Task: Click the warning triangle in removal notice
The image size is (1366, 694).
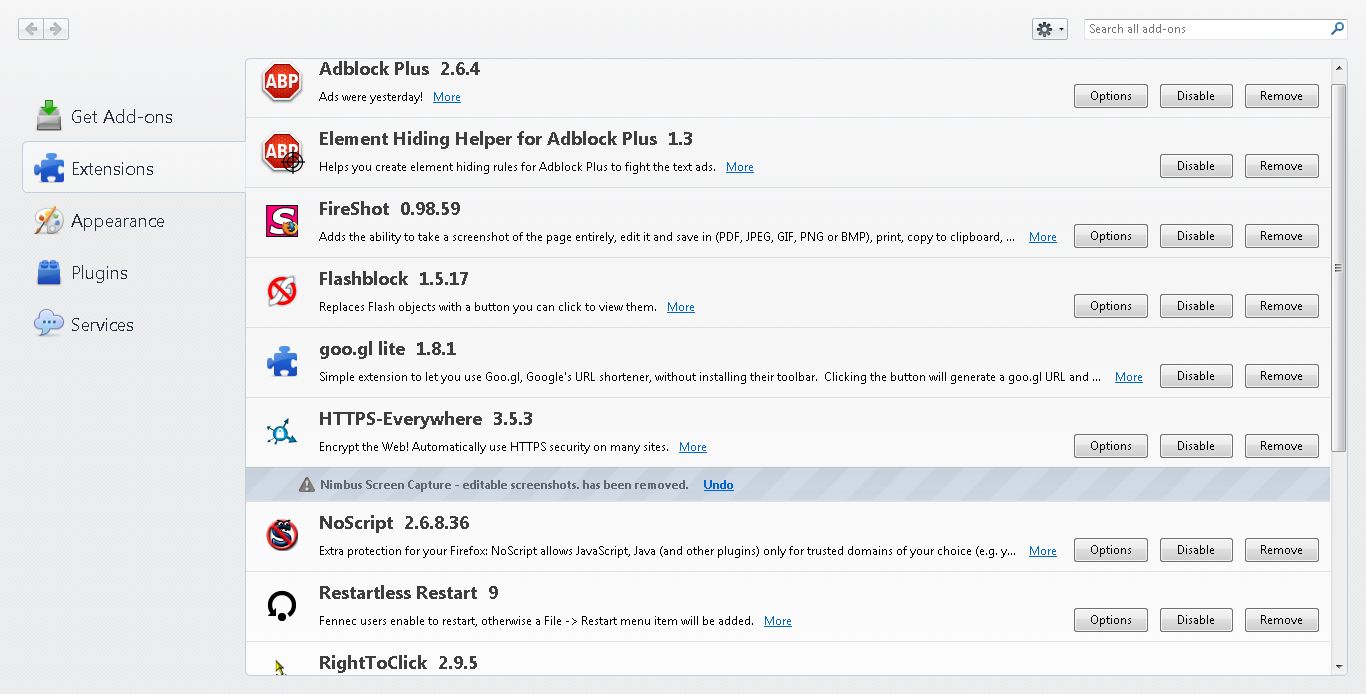Action: pos(307,485)
